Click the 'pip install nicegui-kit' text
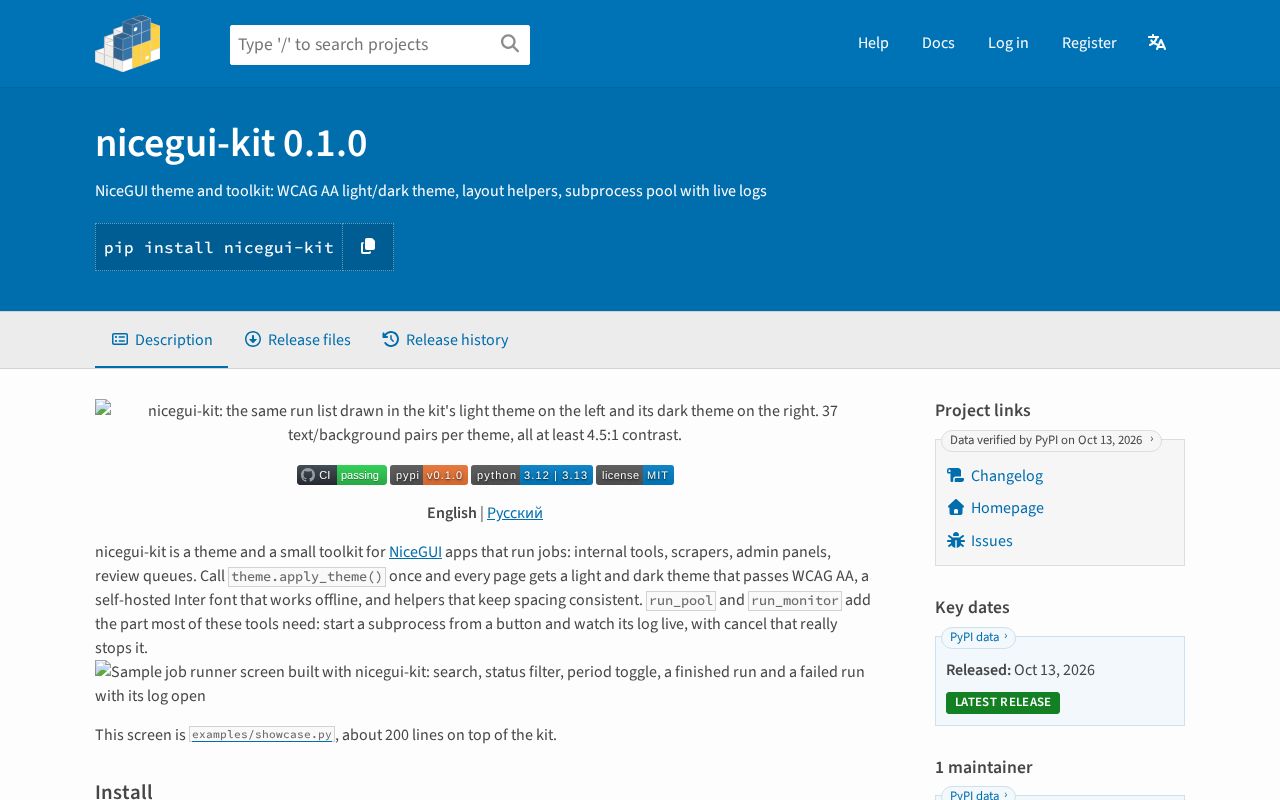The image size is (1280, 800). point(219,247)
